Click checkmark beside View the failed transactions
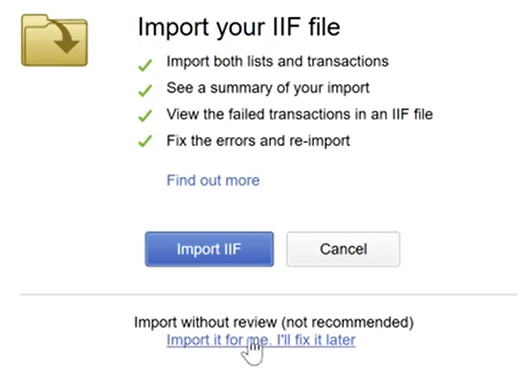Image resolution: width=528 pixels, height=369 pixels. [x=145, y=116]
